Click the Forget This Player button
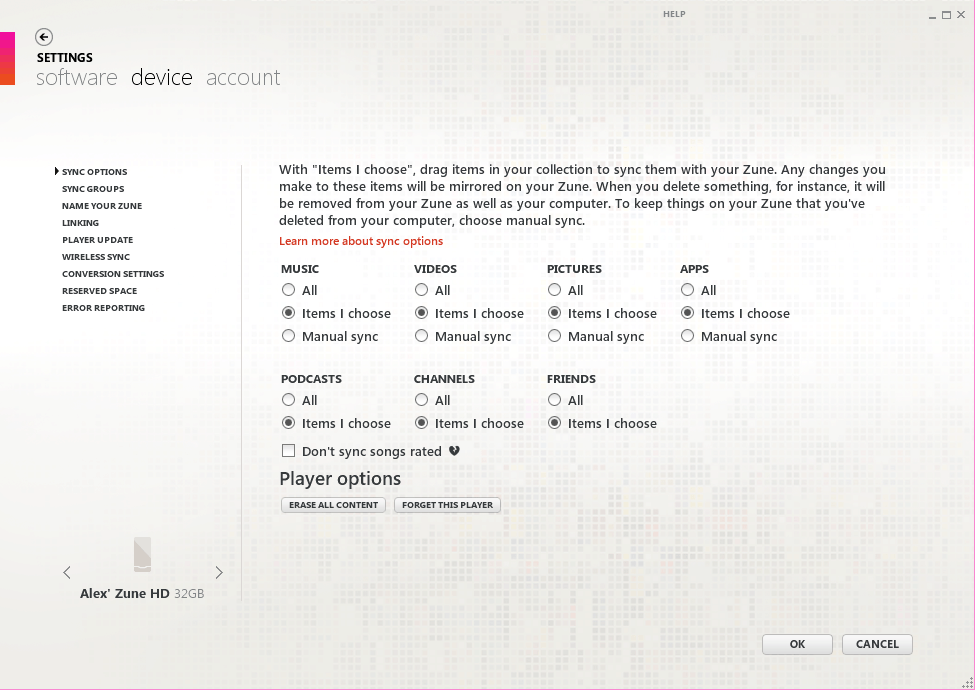975x690 pixels. [447, 505]
